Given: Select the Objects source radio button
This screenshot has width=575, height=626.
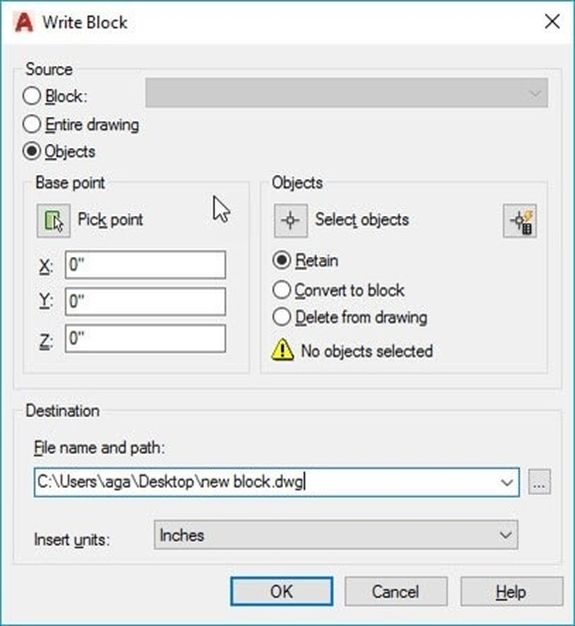Looking at the screenshot, I should [32, 151].
